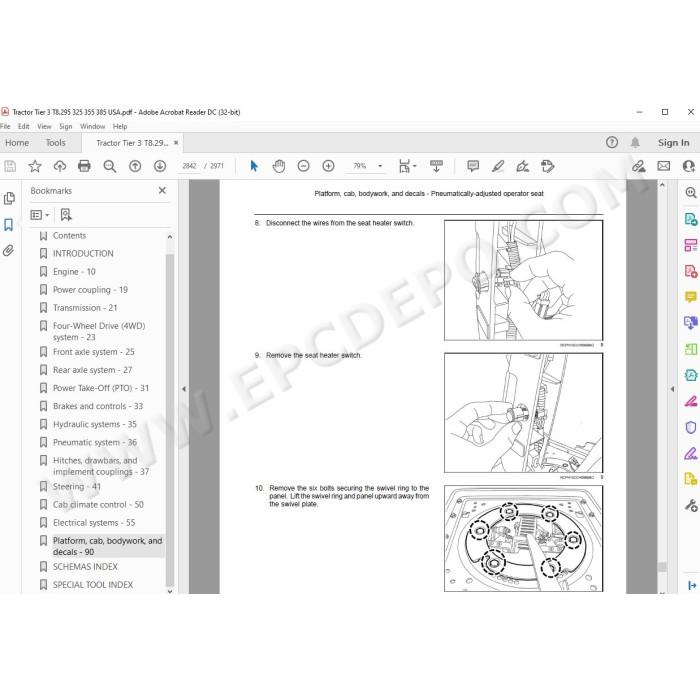Open the SCHEMAS INDEX bookmark

pyautogui.click(x=85, y=567)
